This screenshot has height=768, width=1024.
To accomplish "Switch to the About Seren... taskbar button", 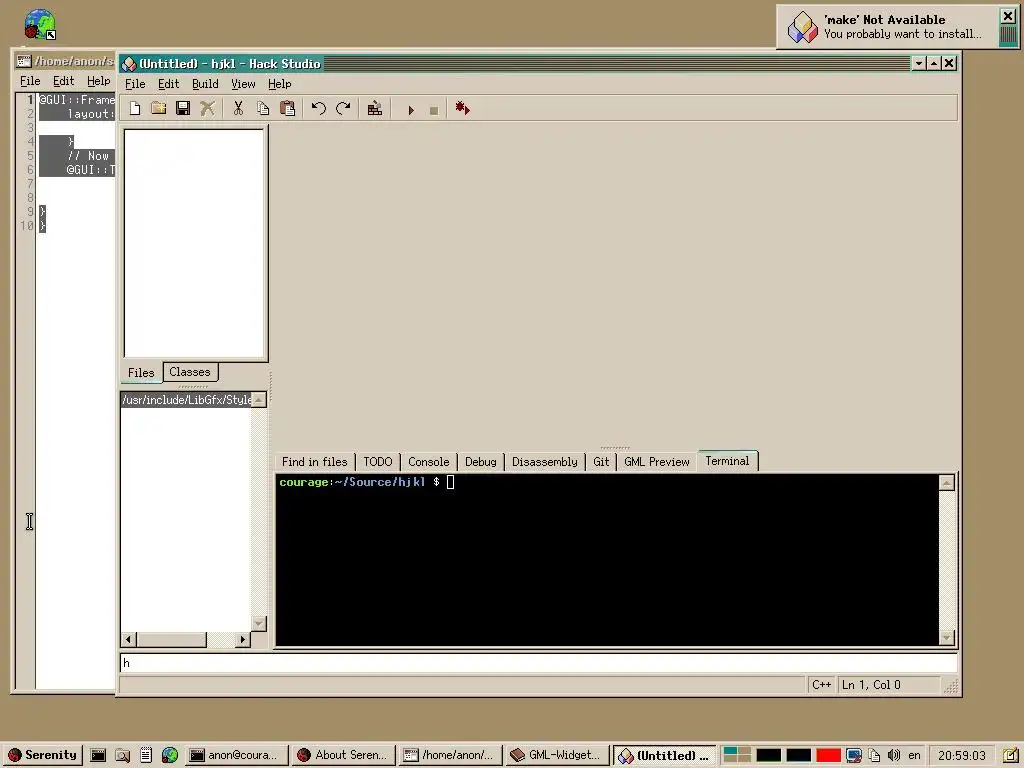I will coord(344,755).
